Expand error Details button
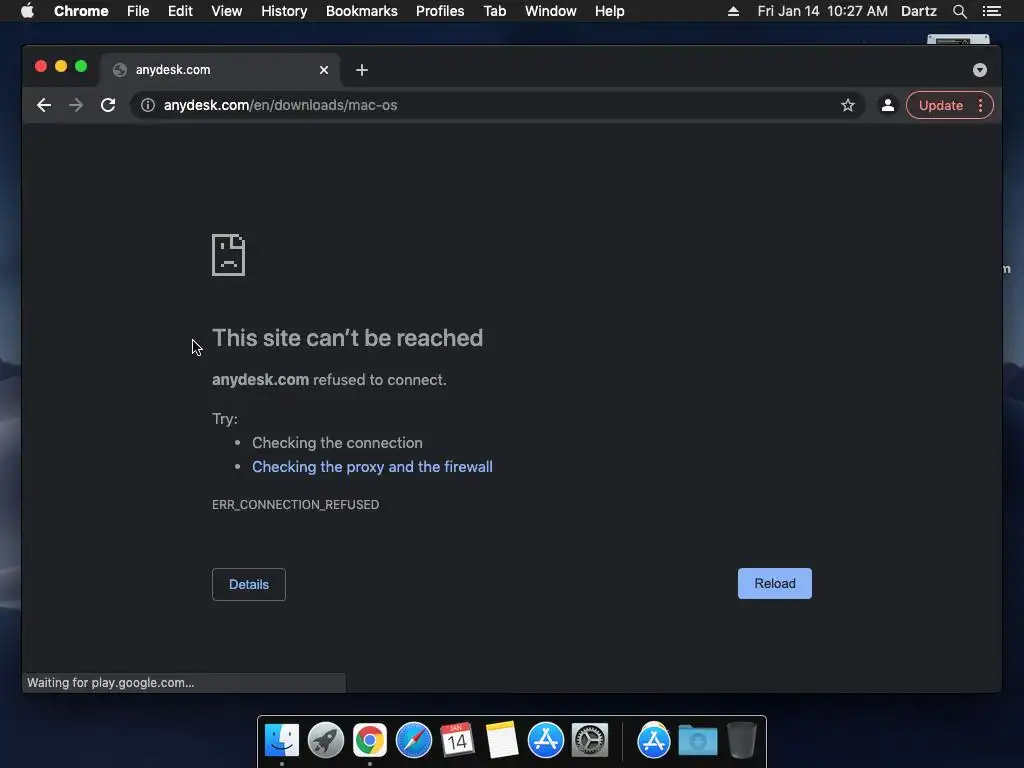 coord(249,584)
